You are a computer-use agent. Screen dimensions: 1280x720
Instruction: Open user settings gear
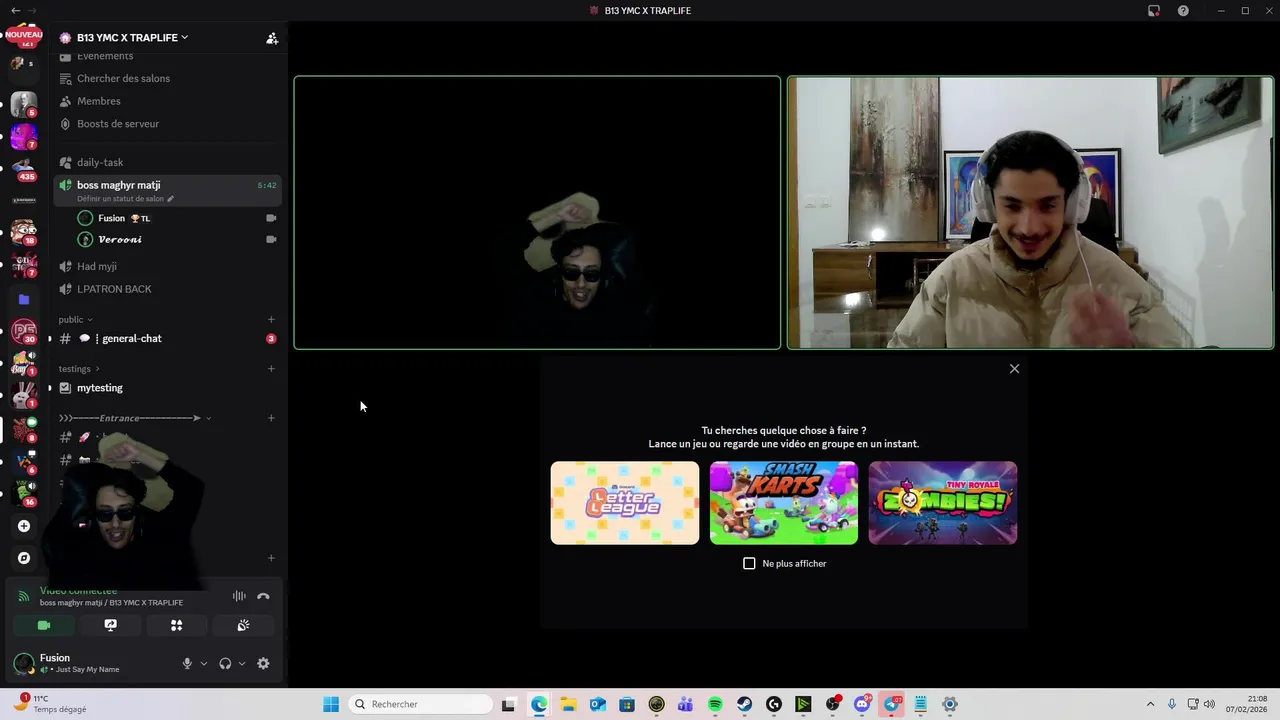pyautogui.click(x=263, y=663)
